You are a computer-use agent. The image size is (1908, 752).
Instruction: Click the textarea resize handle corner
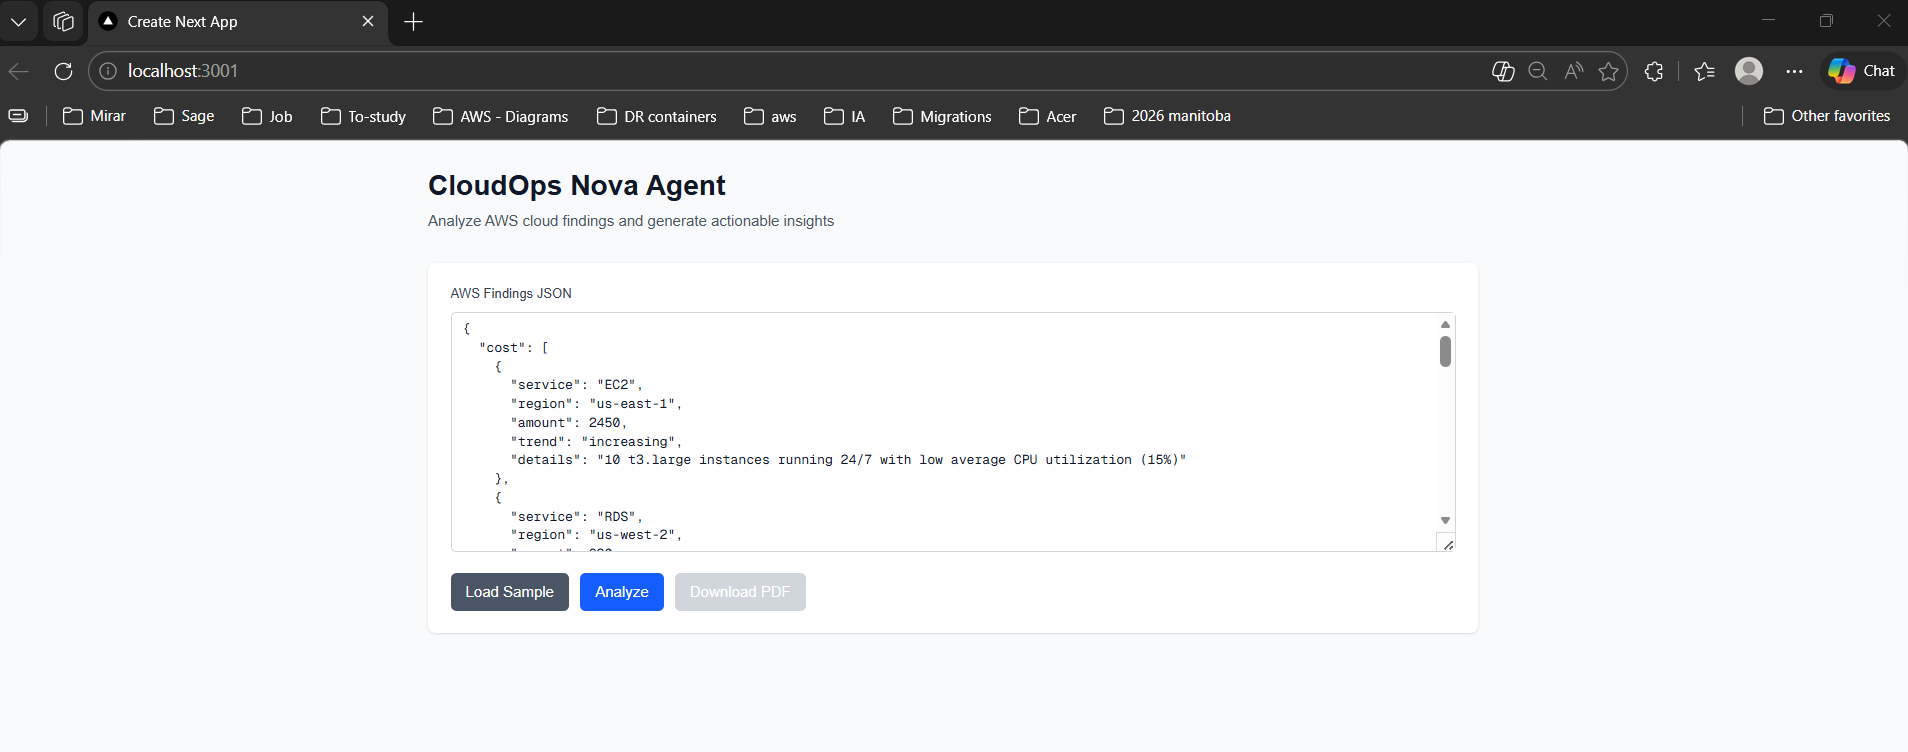point(1447,544)
